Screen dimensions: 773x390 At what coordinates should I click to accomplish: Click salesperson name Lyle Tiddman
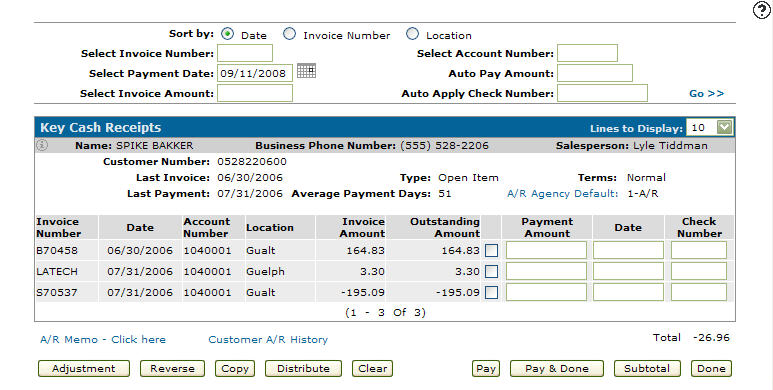[670, 146]
